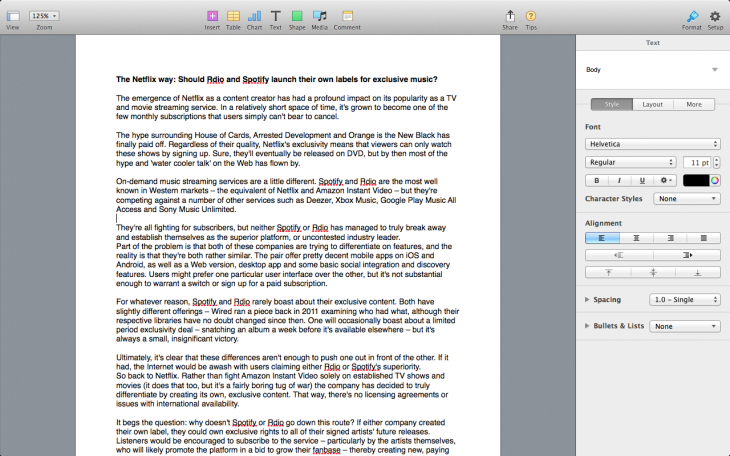The height and width of the screenshot is (456, 730).
Task: Open the Shape picker
Action: pos(297,17)
